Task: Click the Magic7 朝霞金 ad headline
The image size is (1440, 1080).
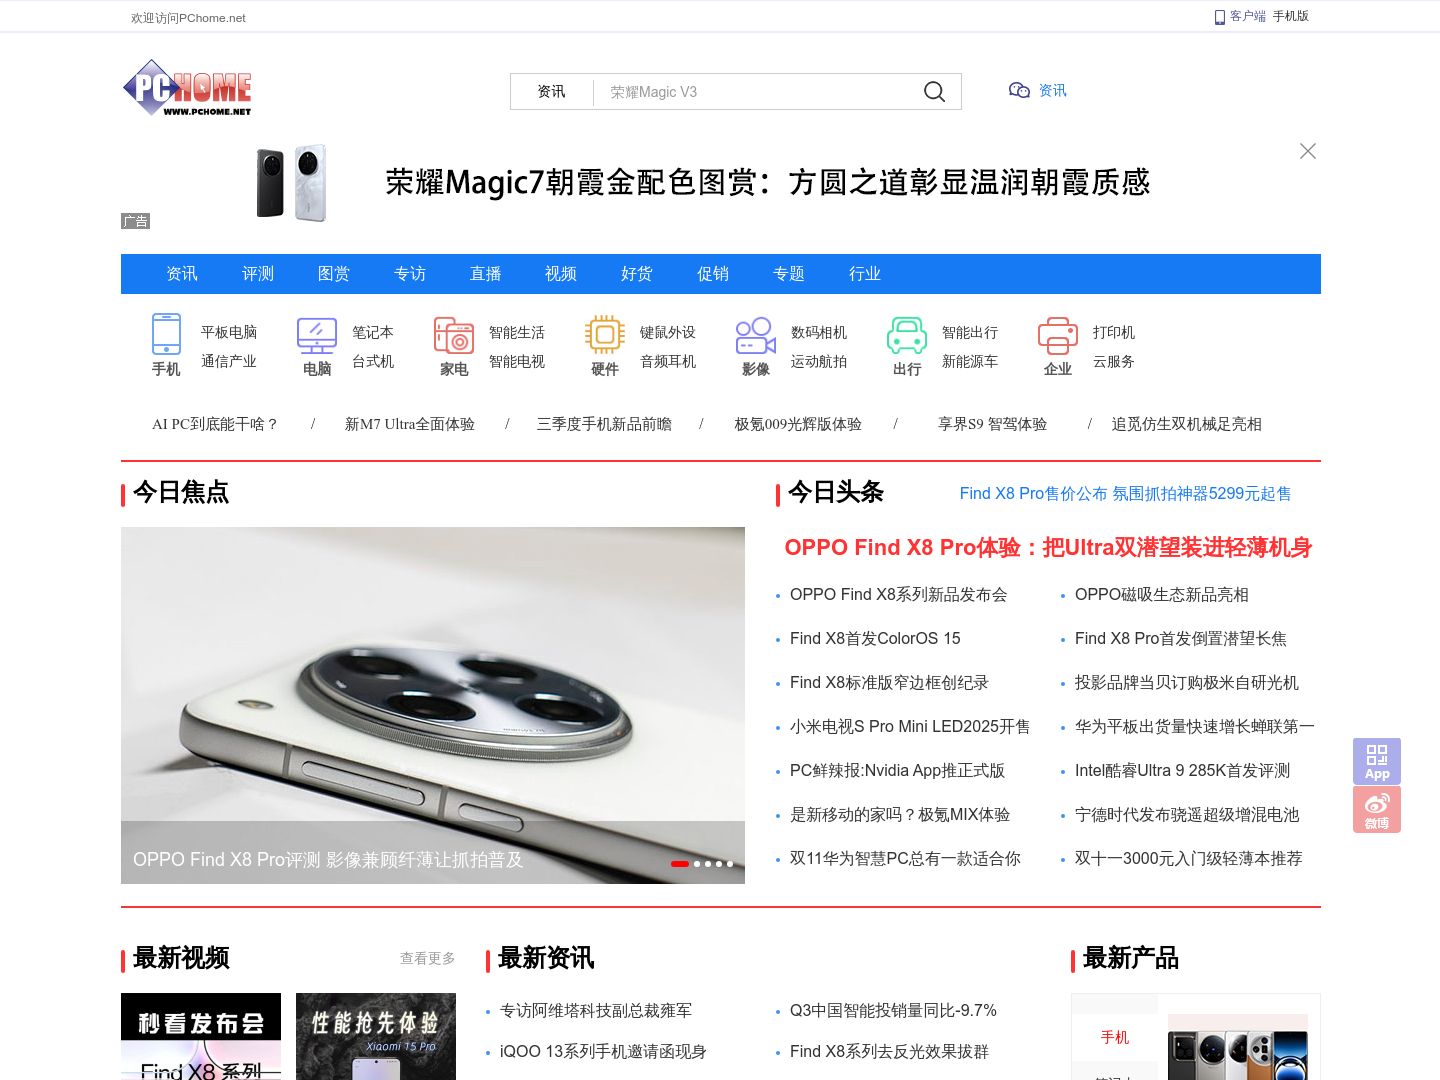Action: (768, 182)
